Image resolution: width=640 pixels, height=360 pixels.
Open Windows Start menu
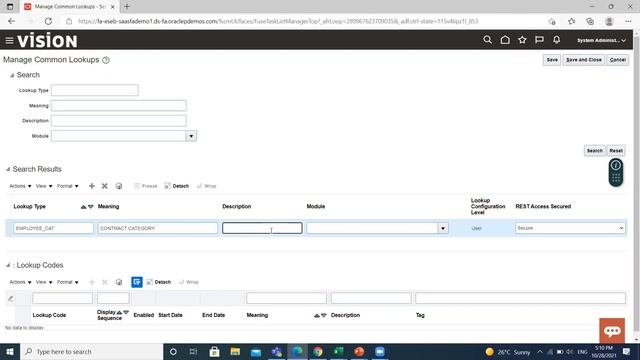click(x=10, y=351)
